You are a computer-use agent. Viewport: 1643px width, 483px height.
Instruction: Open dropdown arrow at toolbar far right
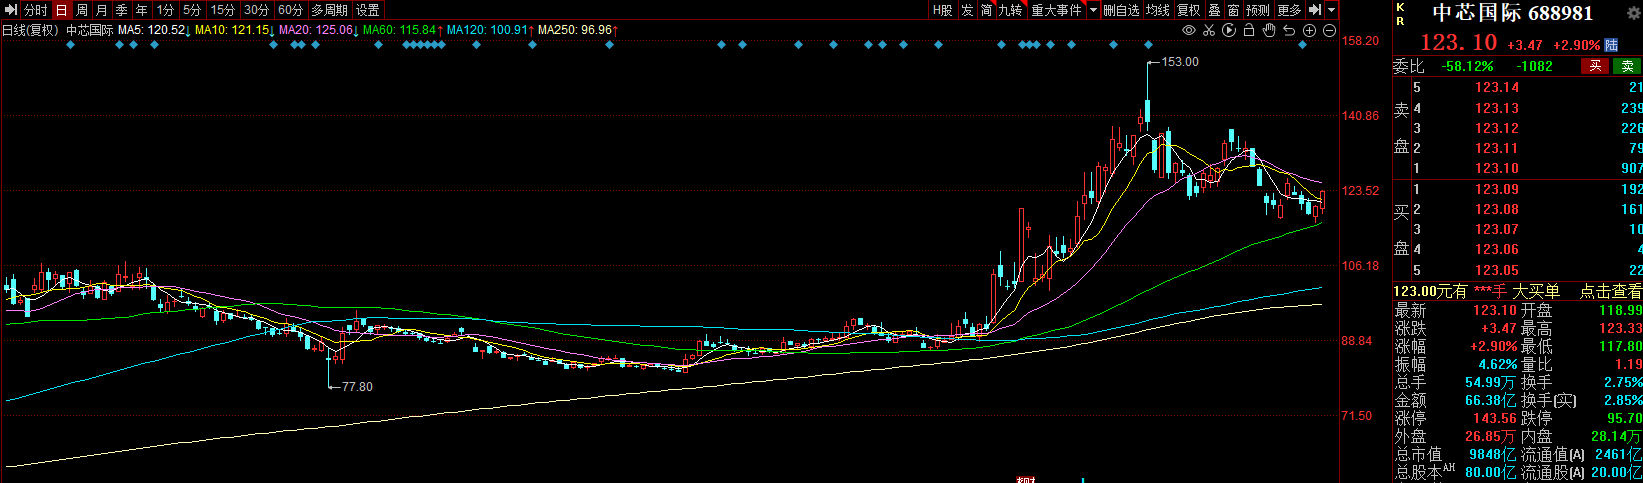pos(1331,10)
